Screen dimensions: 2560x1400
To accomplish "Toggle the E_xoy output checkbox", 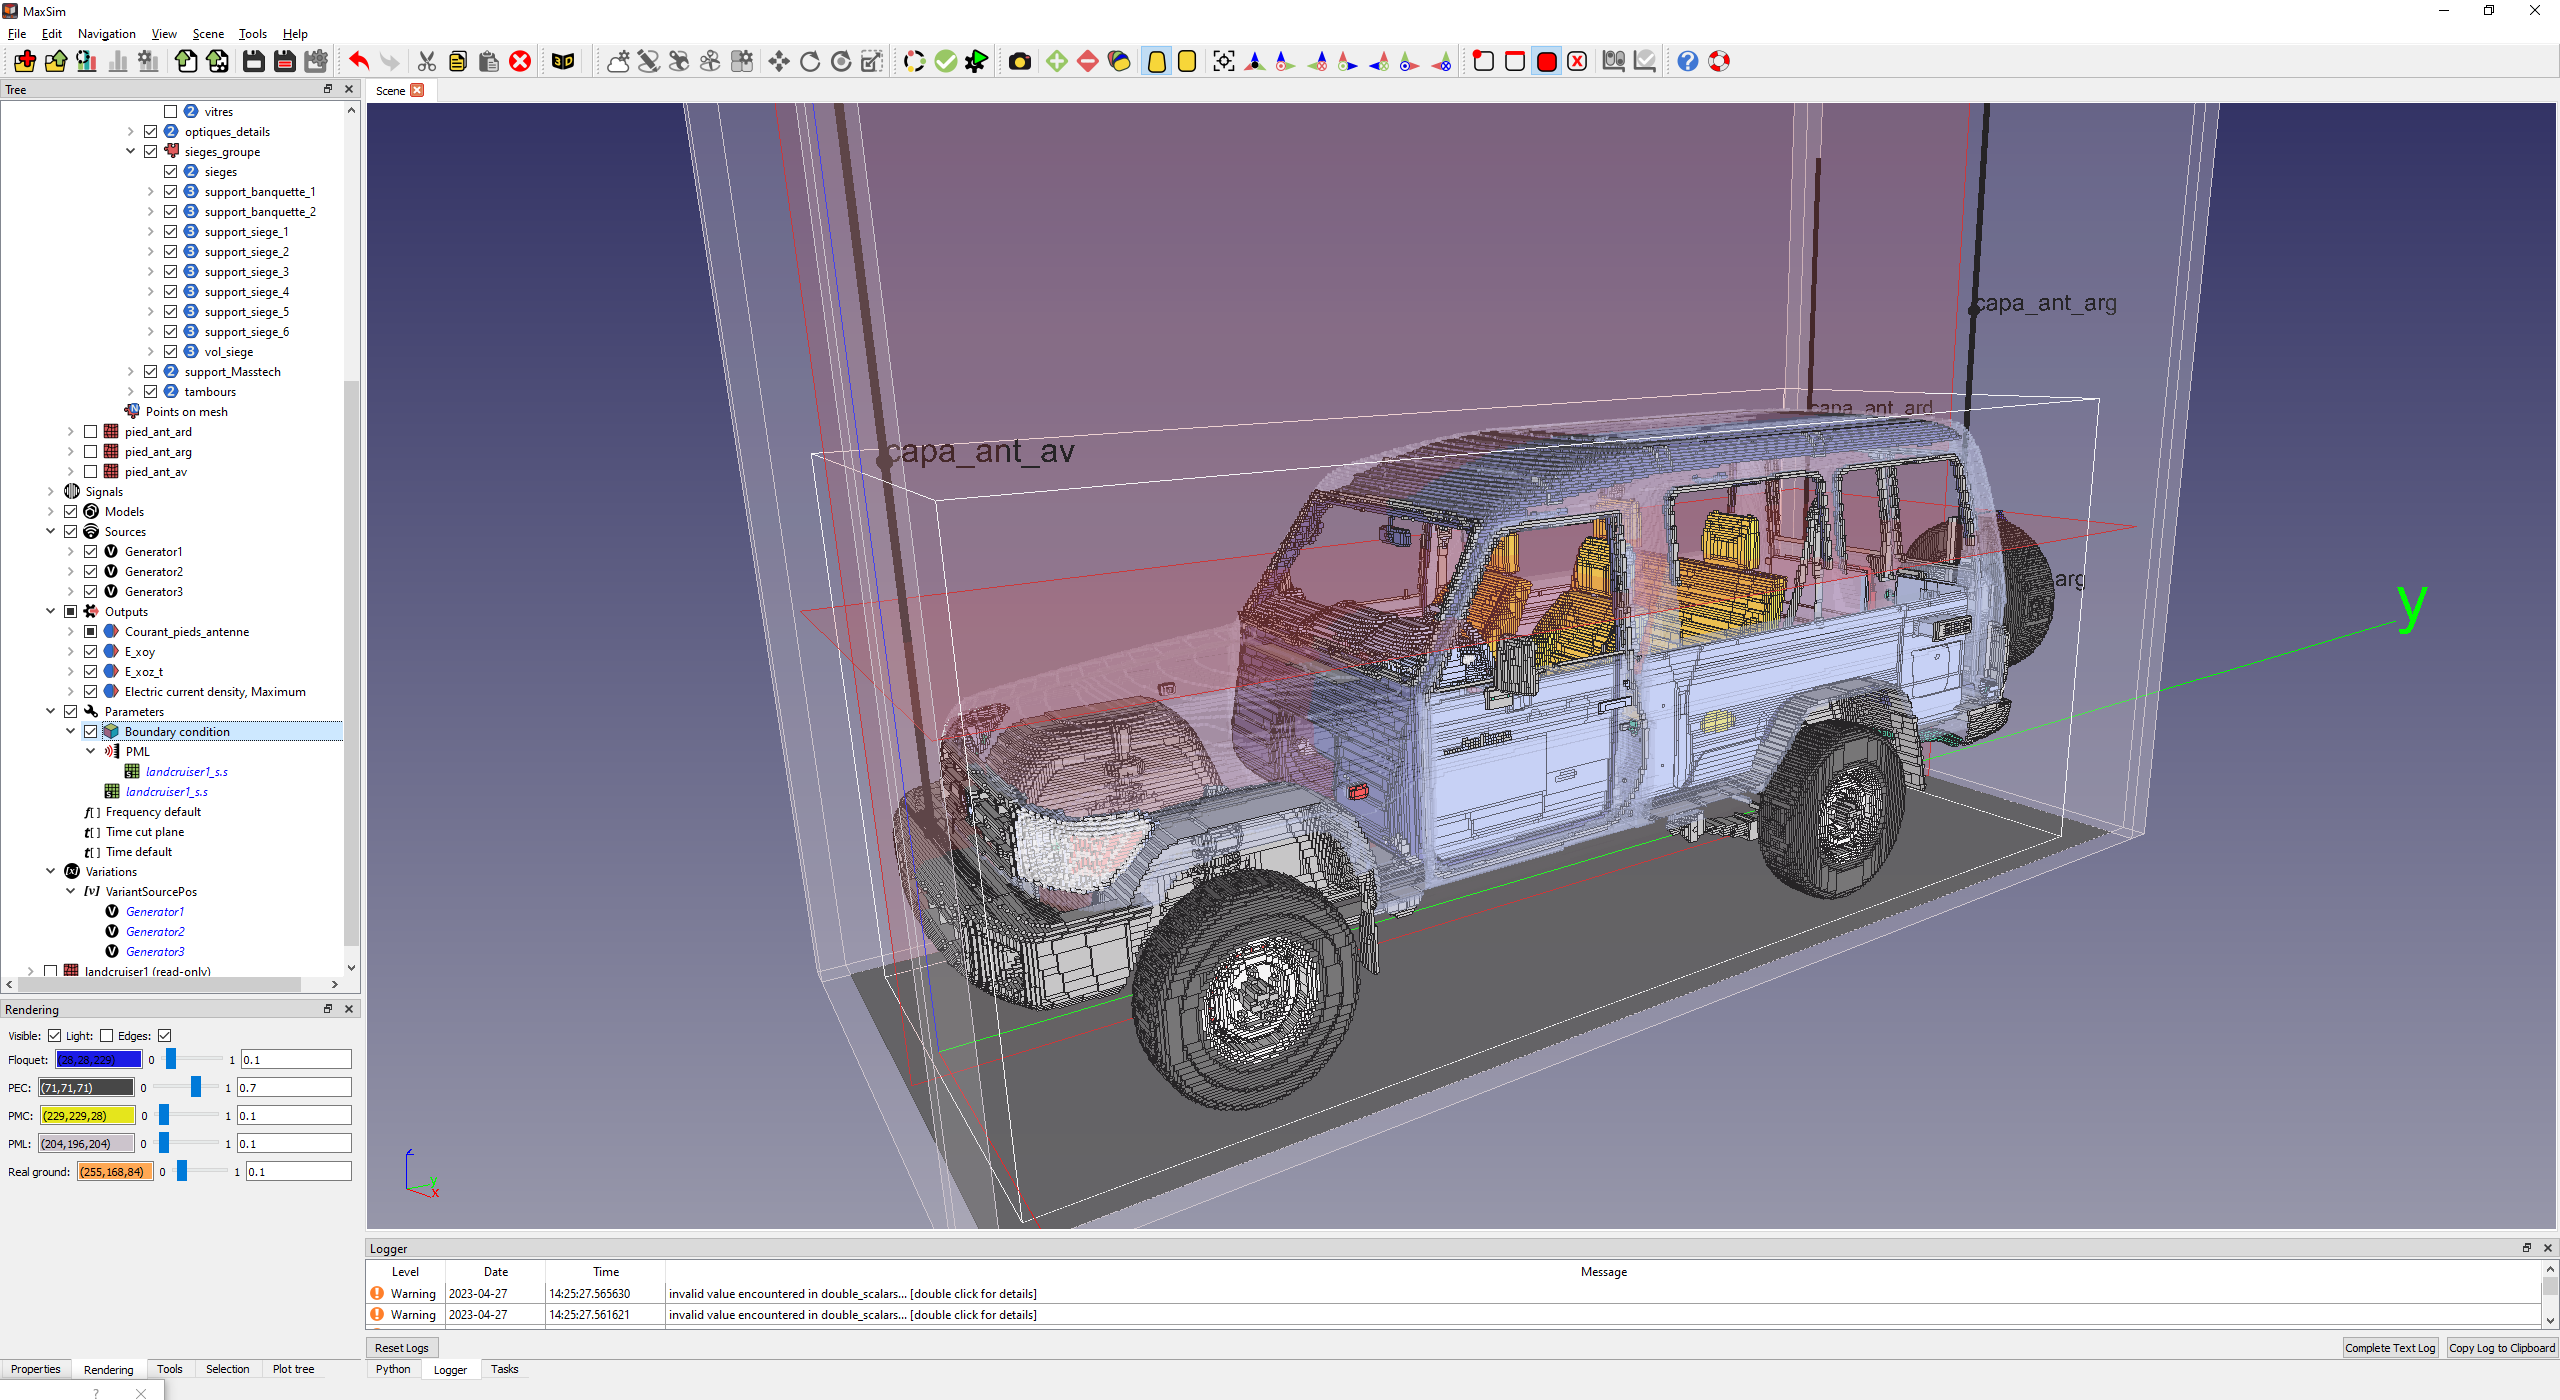I will tap(90, 652).
